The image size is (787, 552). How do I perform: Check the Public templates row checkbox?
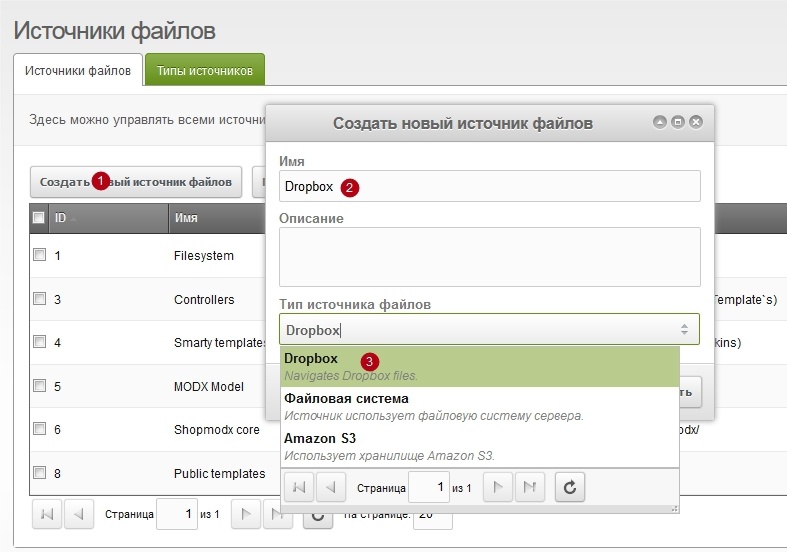[x=39, y=473]
